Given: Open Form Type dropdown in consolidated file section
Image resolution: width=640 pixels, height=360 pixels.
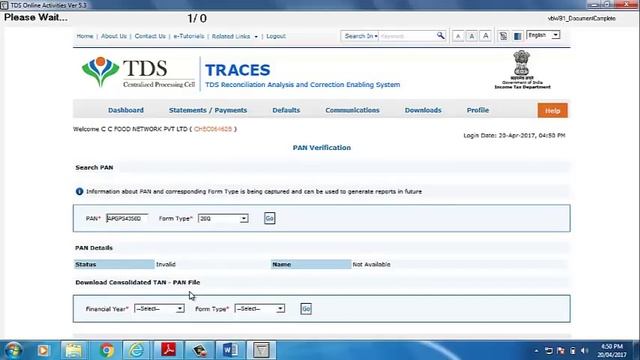Looking at the screenshot, I should pyautogui.click(x=260, y=309).
